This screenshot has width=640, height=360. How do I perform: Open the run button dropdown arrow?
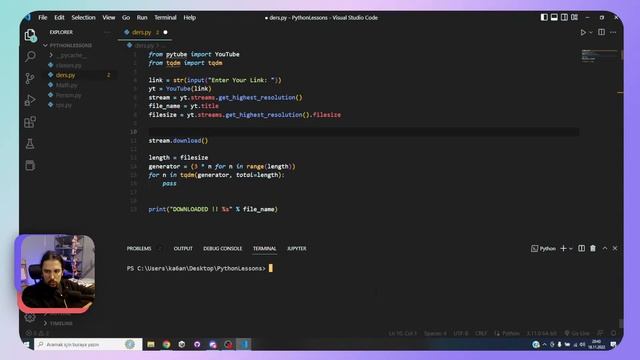(x=591, y=33)
